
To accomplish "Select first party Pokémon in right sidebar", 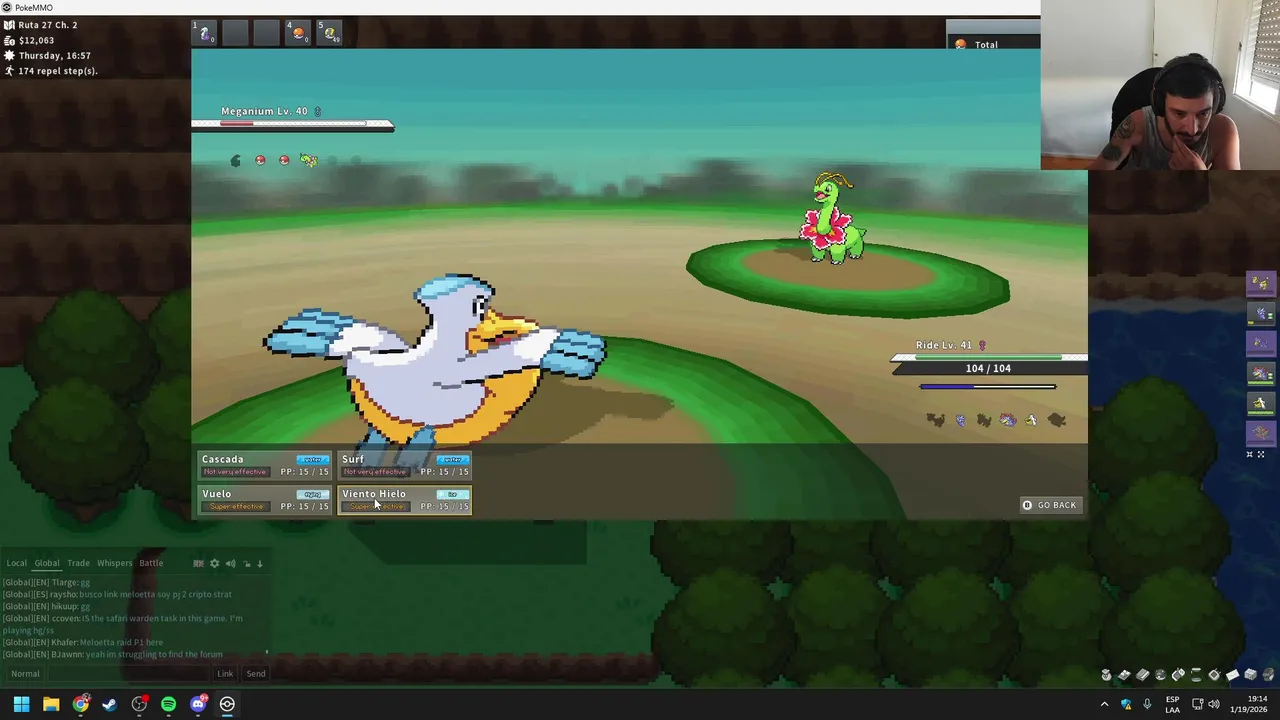I will pos(1261,285).
